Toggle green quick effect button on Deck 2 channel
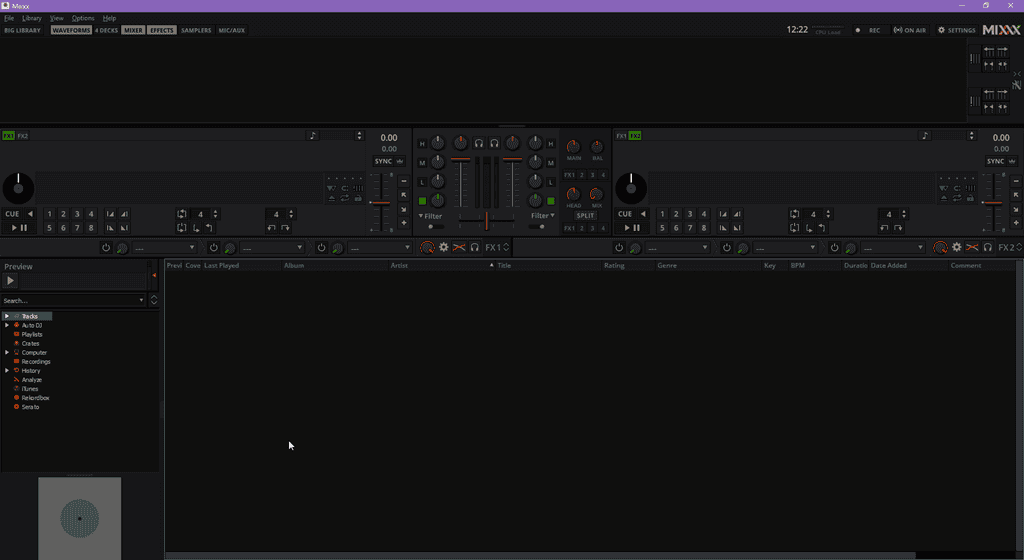Screen dimensions: 1024x560 tap(551, 201)
